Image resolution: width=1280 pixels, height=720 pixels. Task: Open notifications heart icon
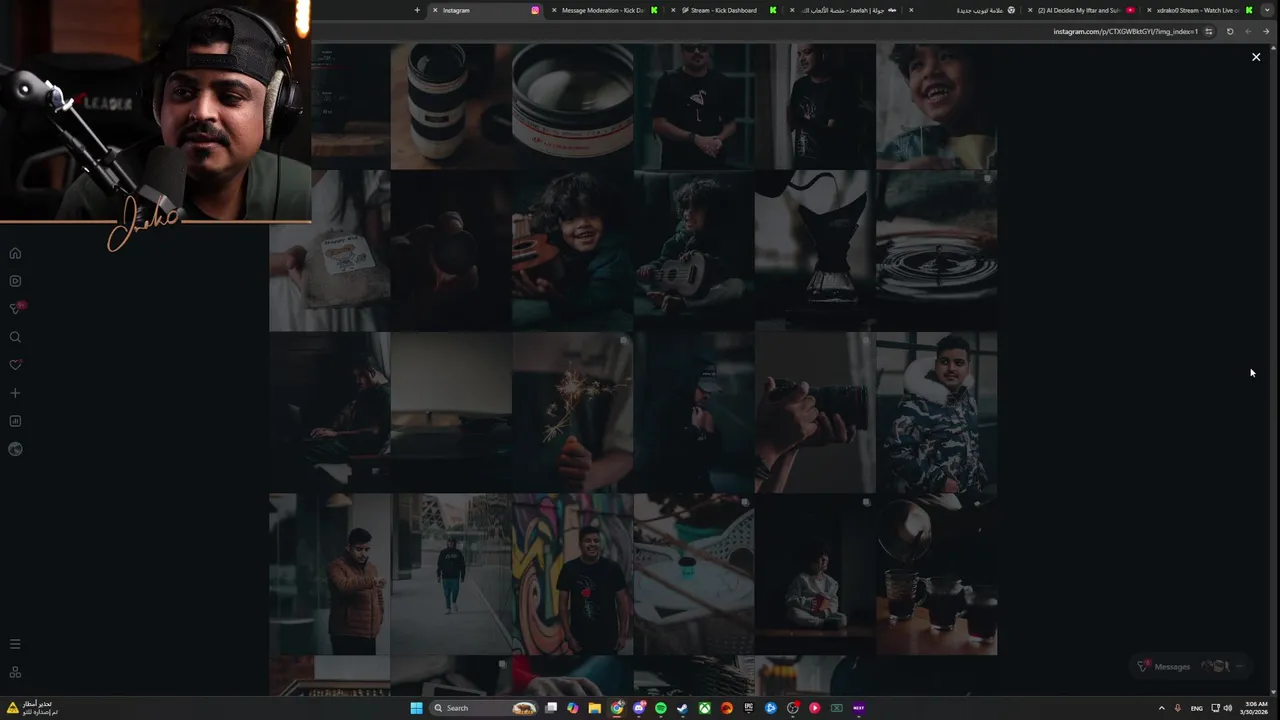pyautogui.click(x=15, y=365)
